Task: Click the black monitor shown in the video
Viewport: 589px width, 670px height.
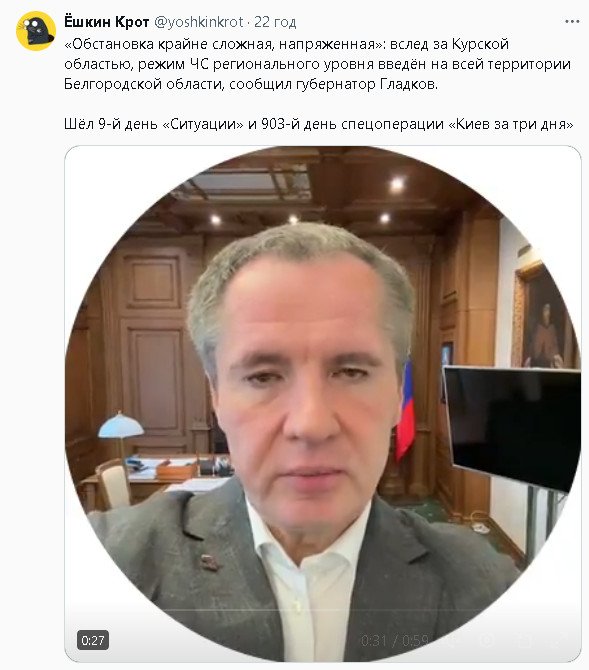Action: point(513,427)
